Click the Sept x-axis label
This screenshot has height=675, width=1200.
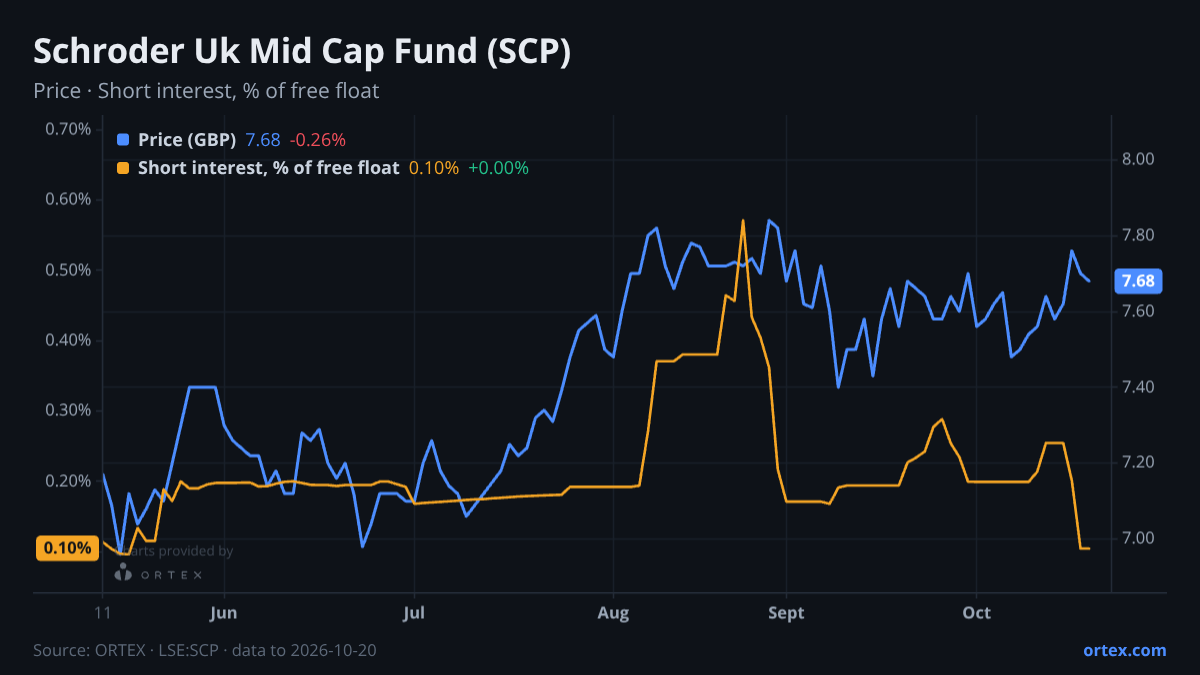click(x=787, y=612)
